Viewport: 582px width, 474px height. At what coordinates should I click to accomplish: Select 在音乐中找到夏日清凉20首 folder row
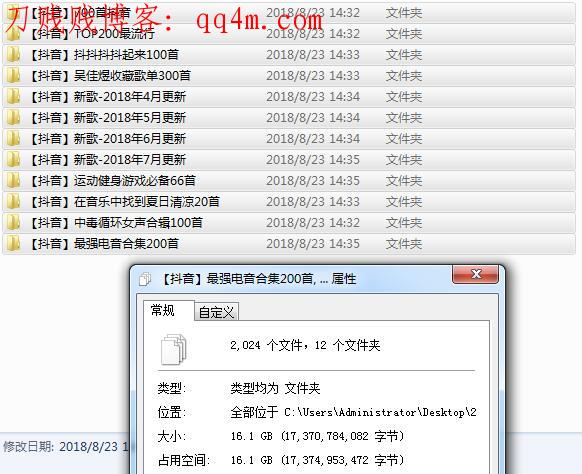(x=289, y=202)
